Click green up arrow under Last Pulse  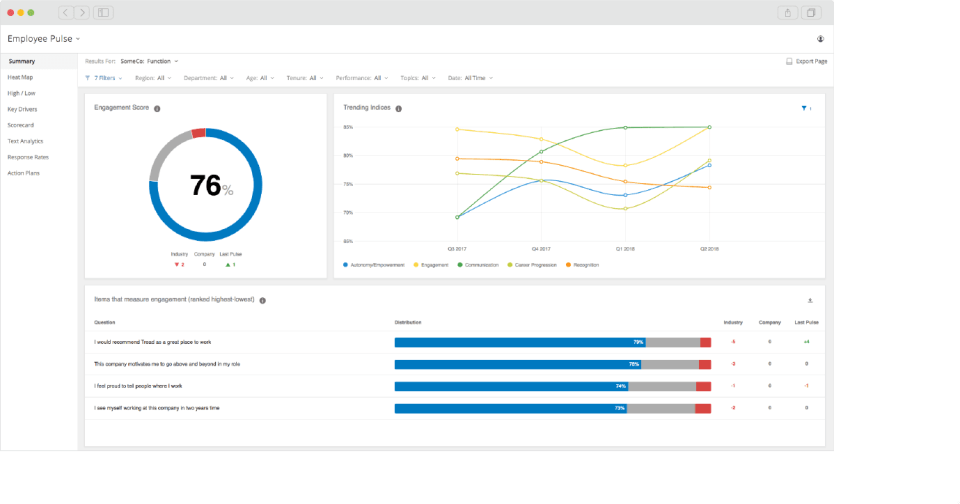click(x=228, y=265)
